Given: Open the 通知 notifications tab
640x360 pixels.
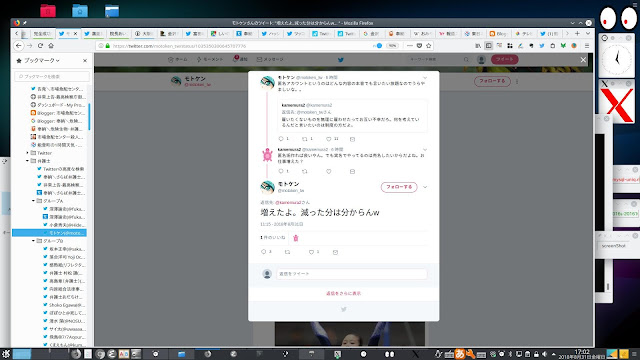Looking at the screenshot, I should pos(240,59).
